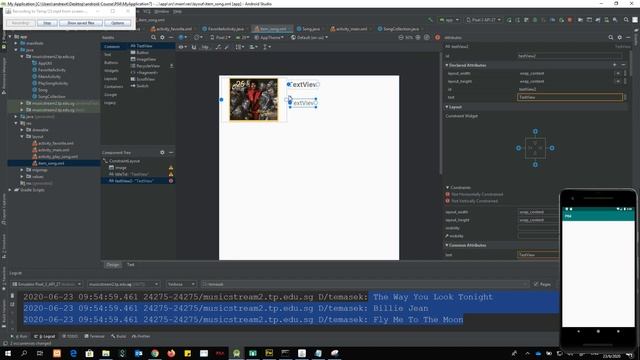Click the album cover image on canvas
This screenshot has height=360, width=640.
[253, 99]
